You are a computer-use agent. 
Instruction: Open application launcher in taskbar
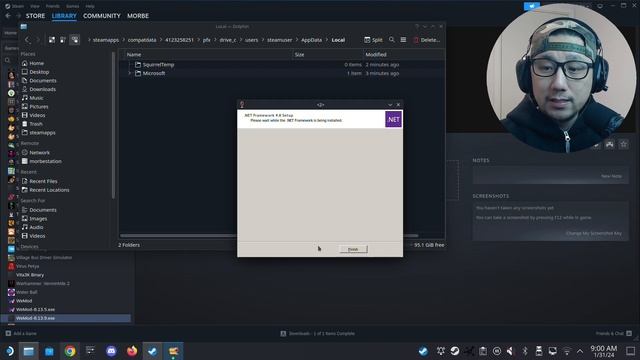(x=9, y=351)
